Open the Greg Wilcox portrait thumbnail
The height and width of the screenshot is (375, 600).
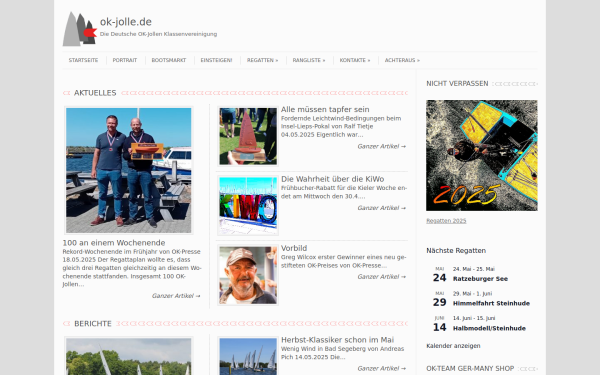248,275
